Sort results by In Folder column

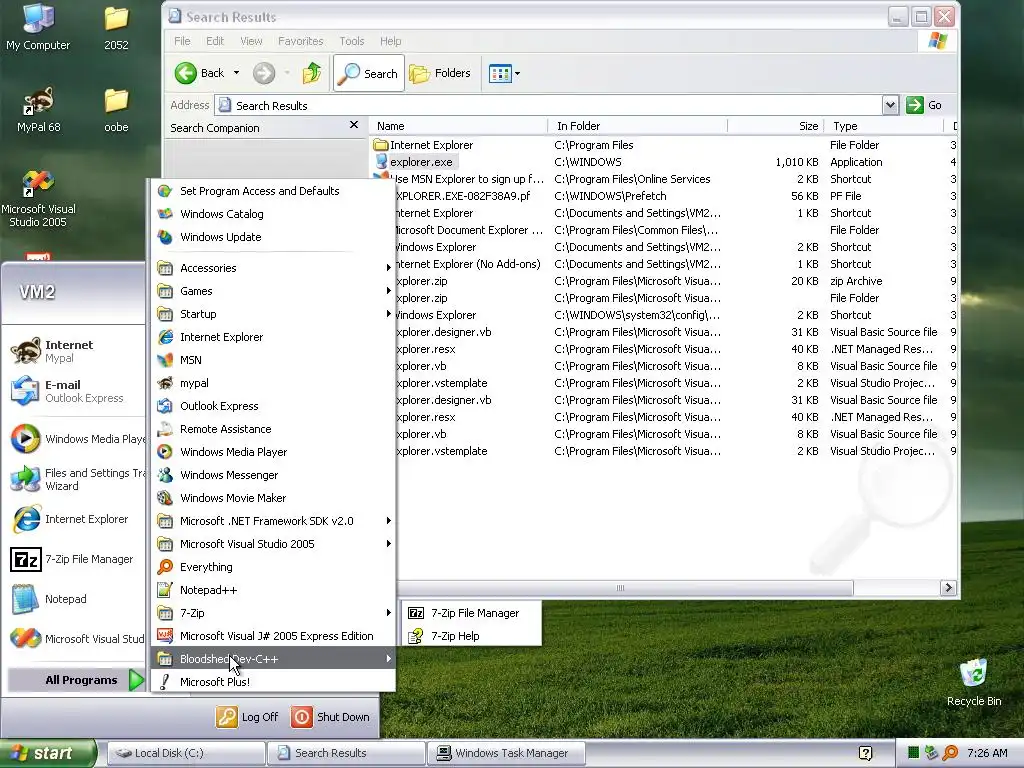637,126
